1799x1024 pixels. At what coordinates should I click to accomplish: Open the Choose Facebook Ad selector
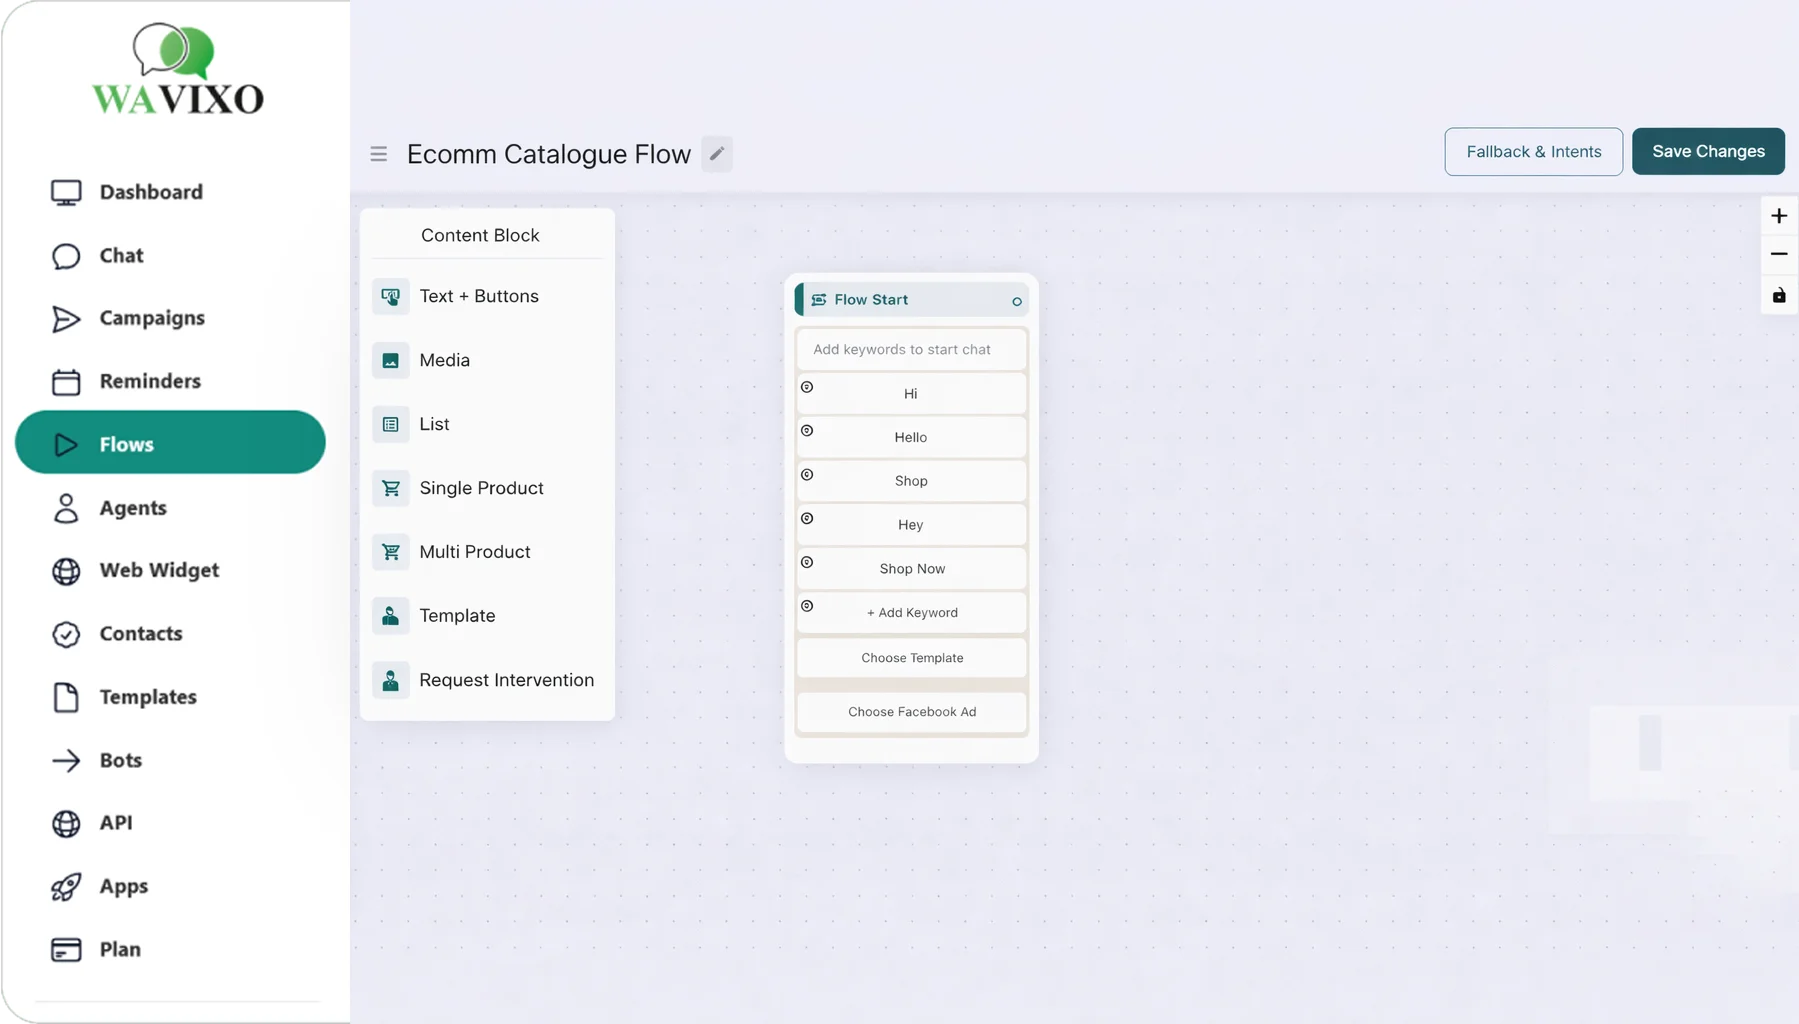911,712
